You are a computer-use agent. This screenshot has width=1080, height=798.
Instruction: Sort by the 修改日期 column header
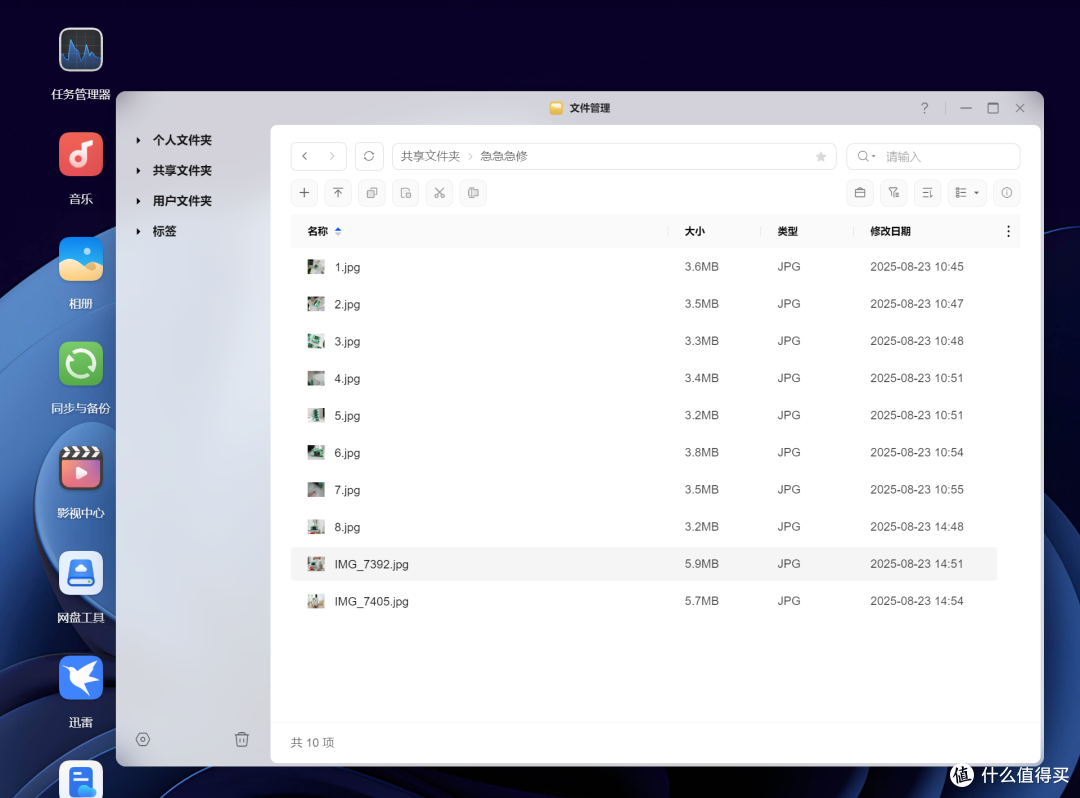click(x=890, y=231)
